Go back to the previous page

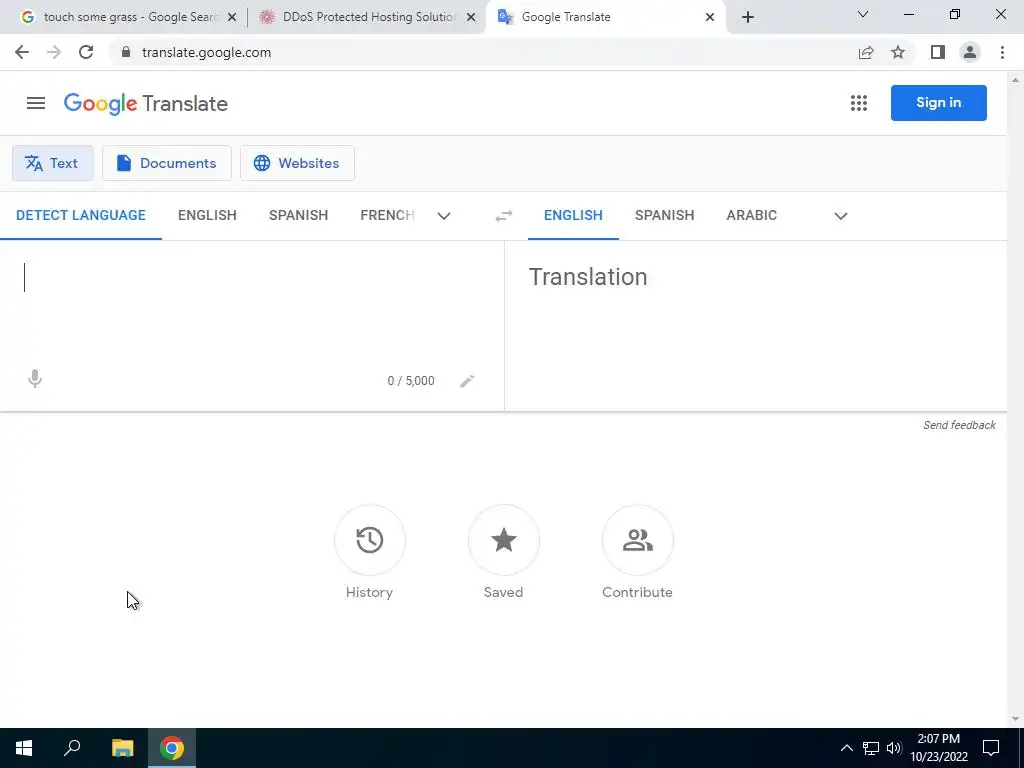22,52
